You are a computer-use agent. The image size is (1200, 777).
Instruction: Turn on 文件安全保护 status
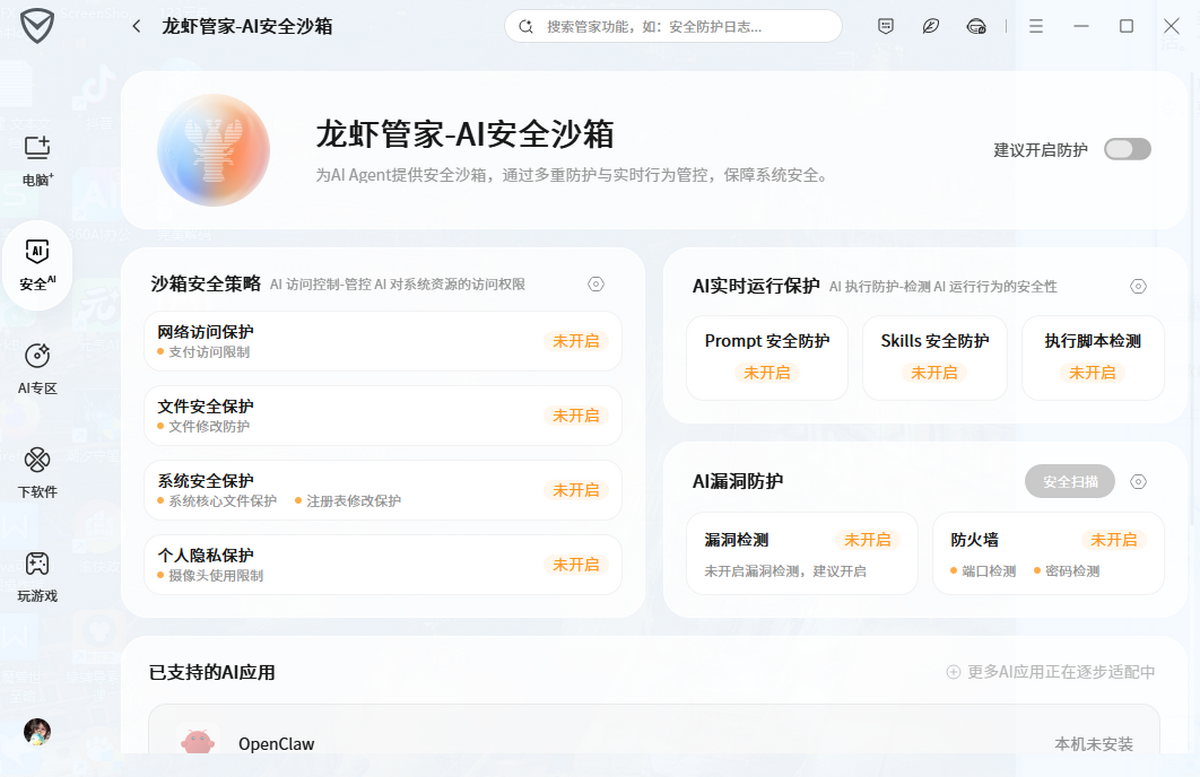coord(576,416)
